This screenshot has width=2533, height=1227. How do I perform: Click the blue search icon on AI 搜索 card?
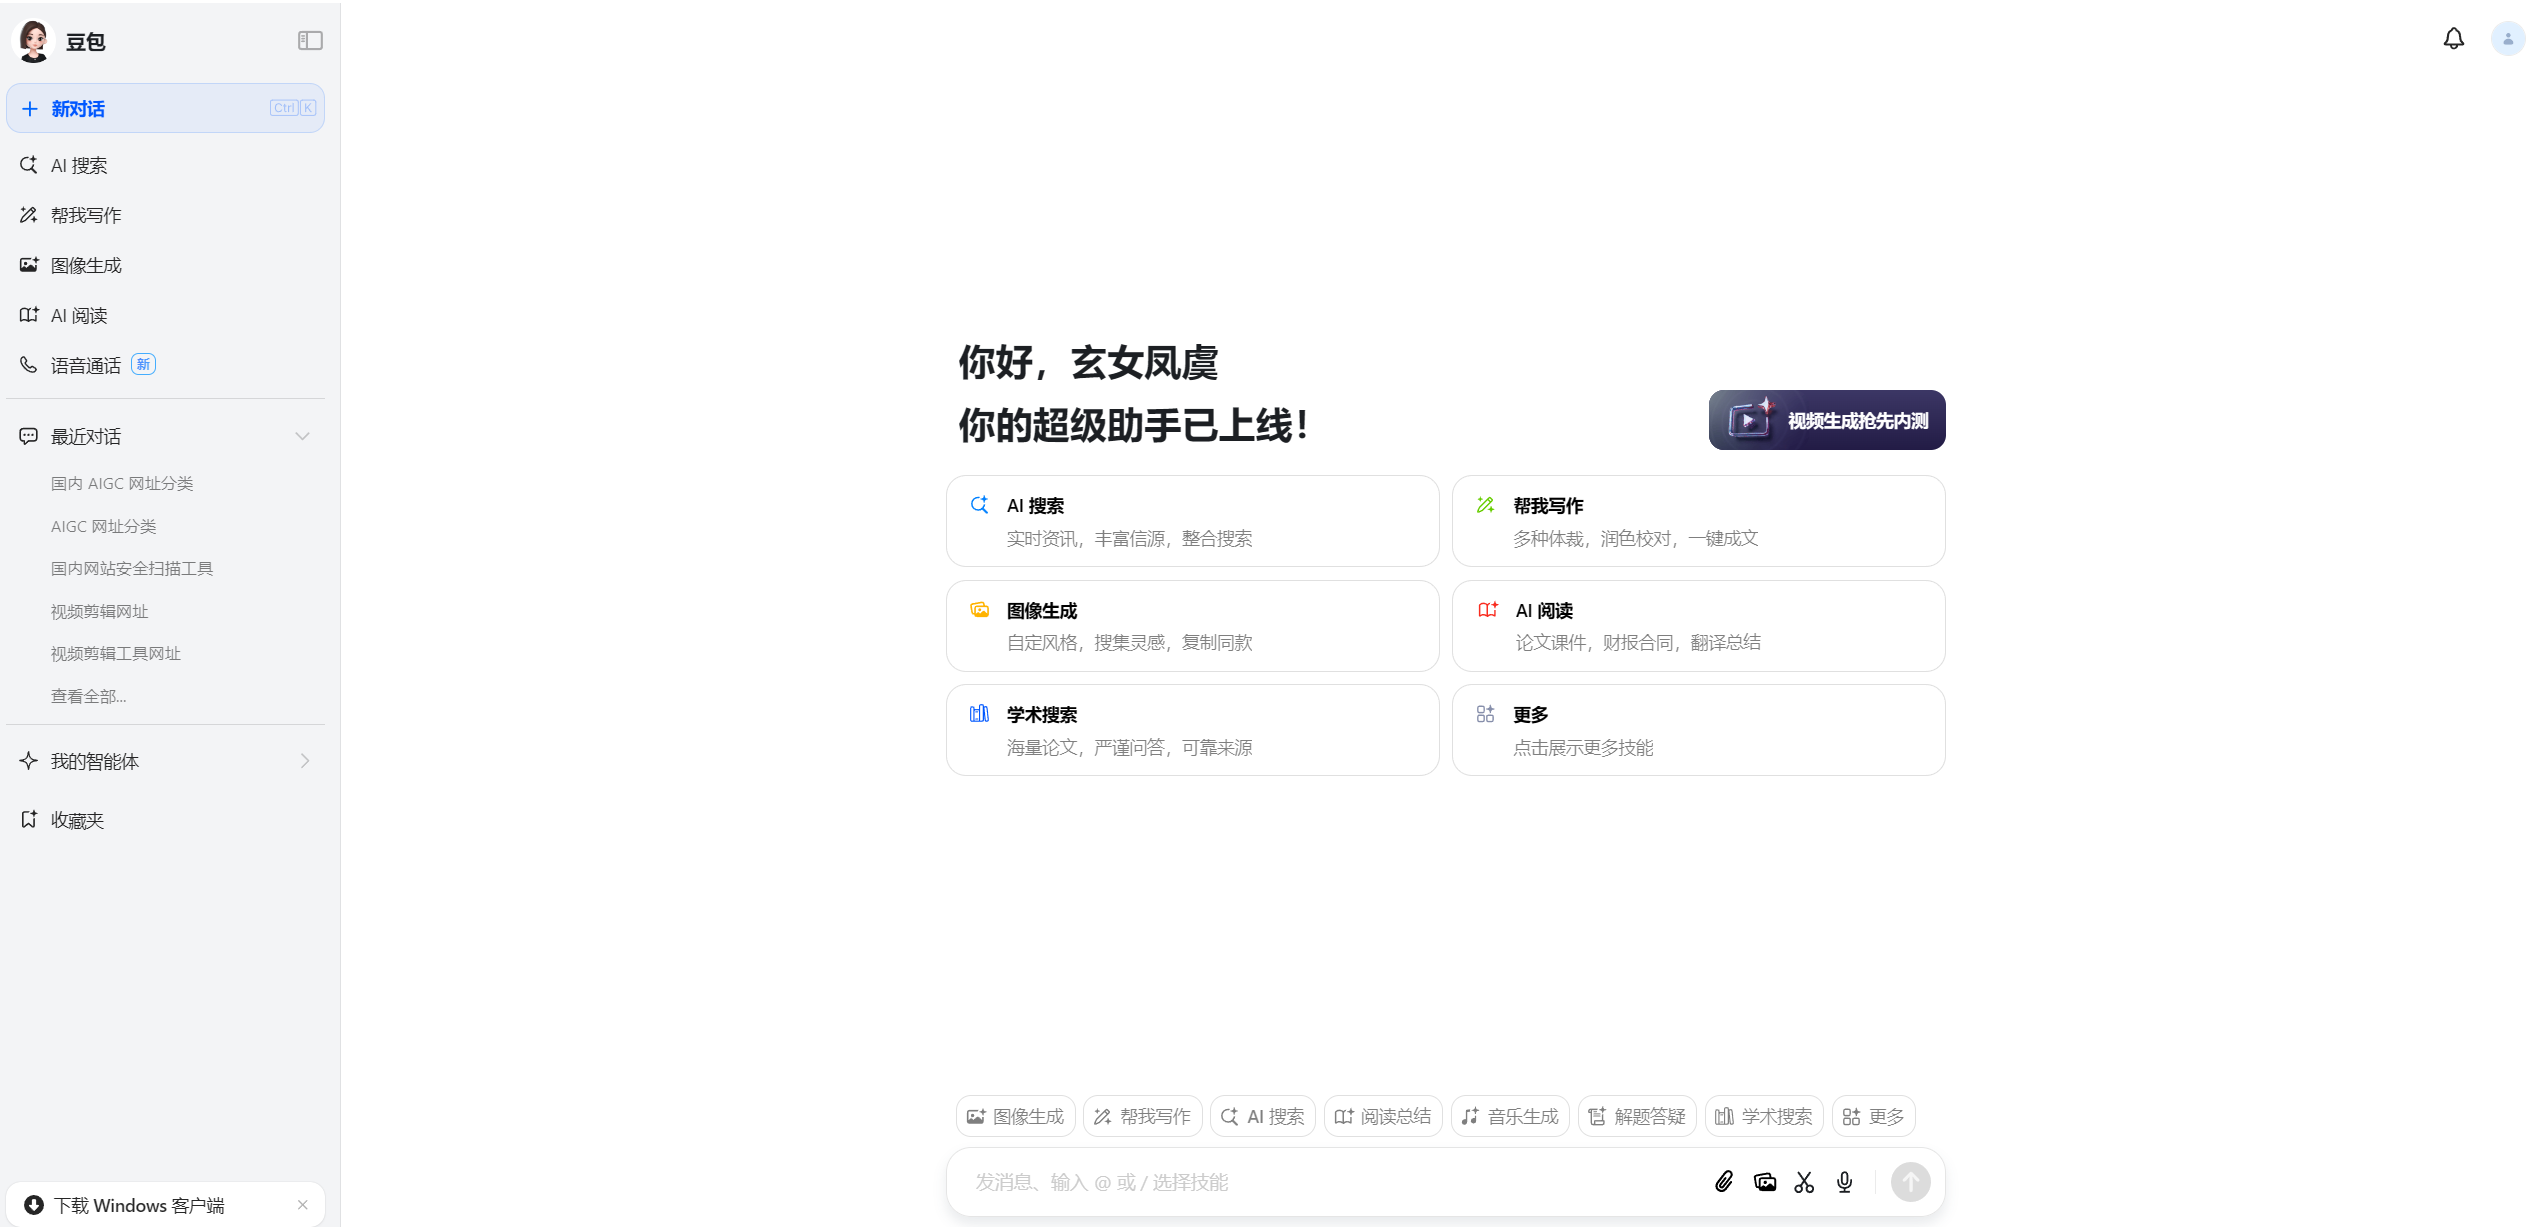[979, 505]
